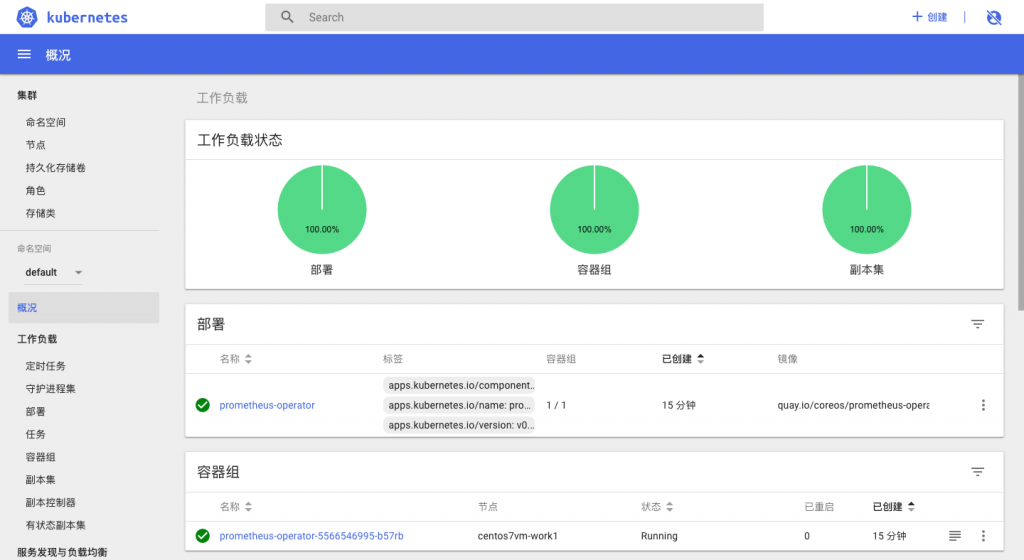Open actions menu for prometheus-operator deployment
This screenshot has width=1024, height=560.
point(983,405)
